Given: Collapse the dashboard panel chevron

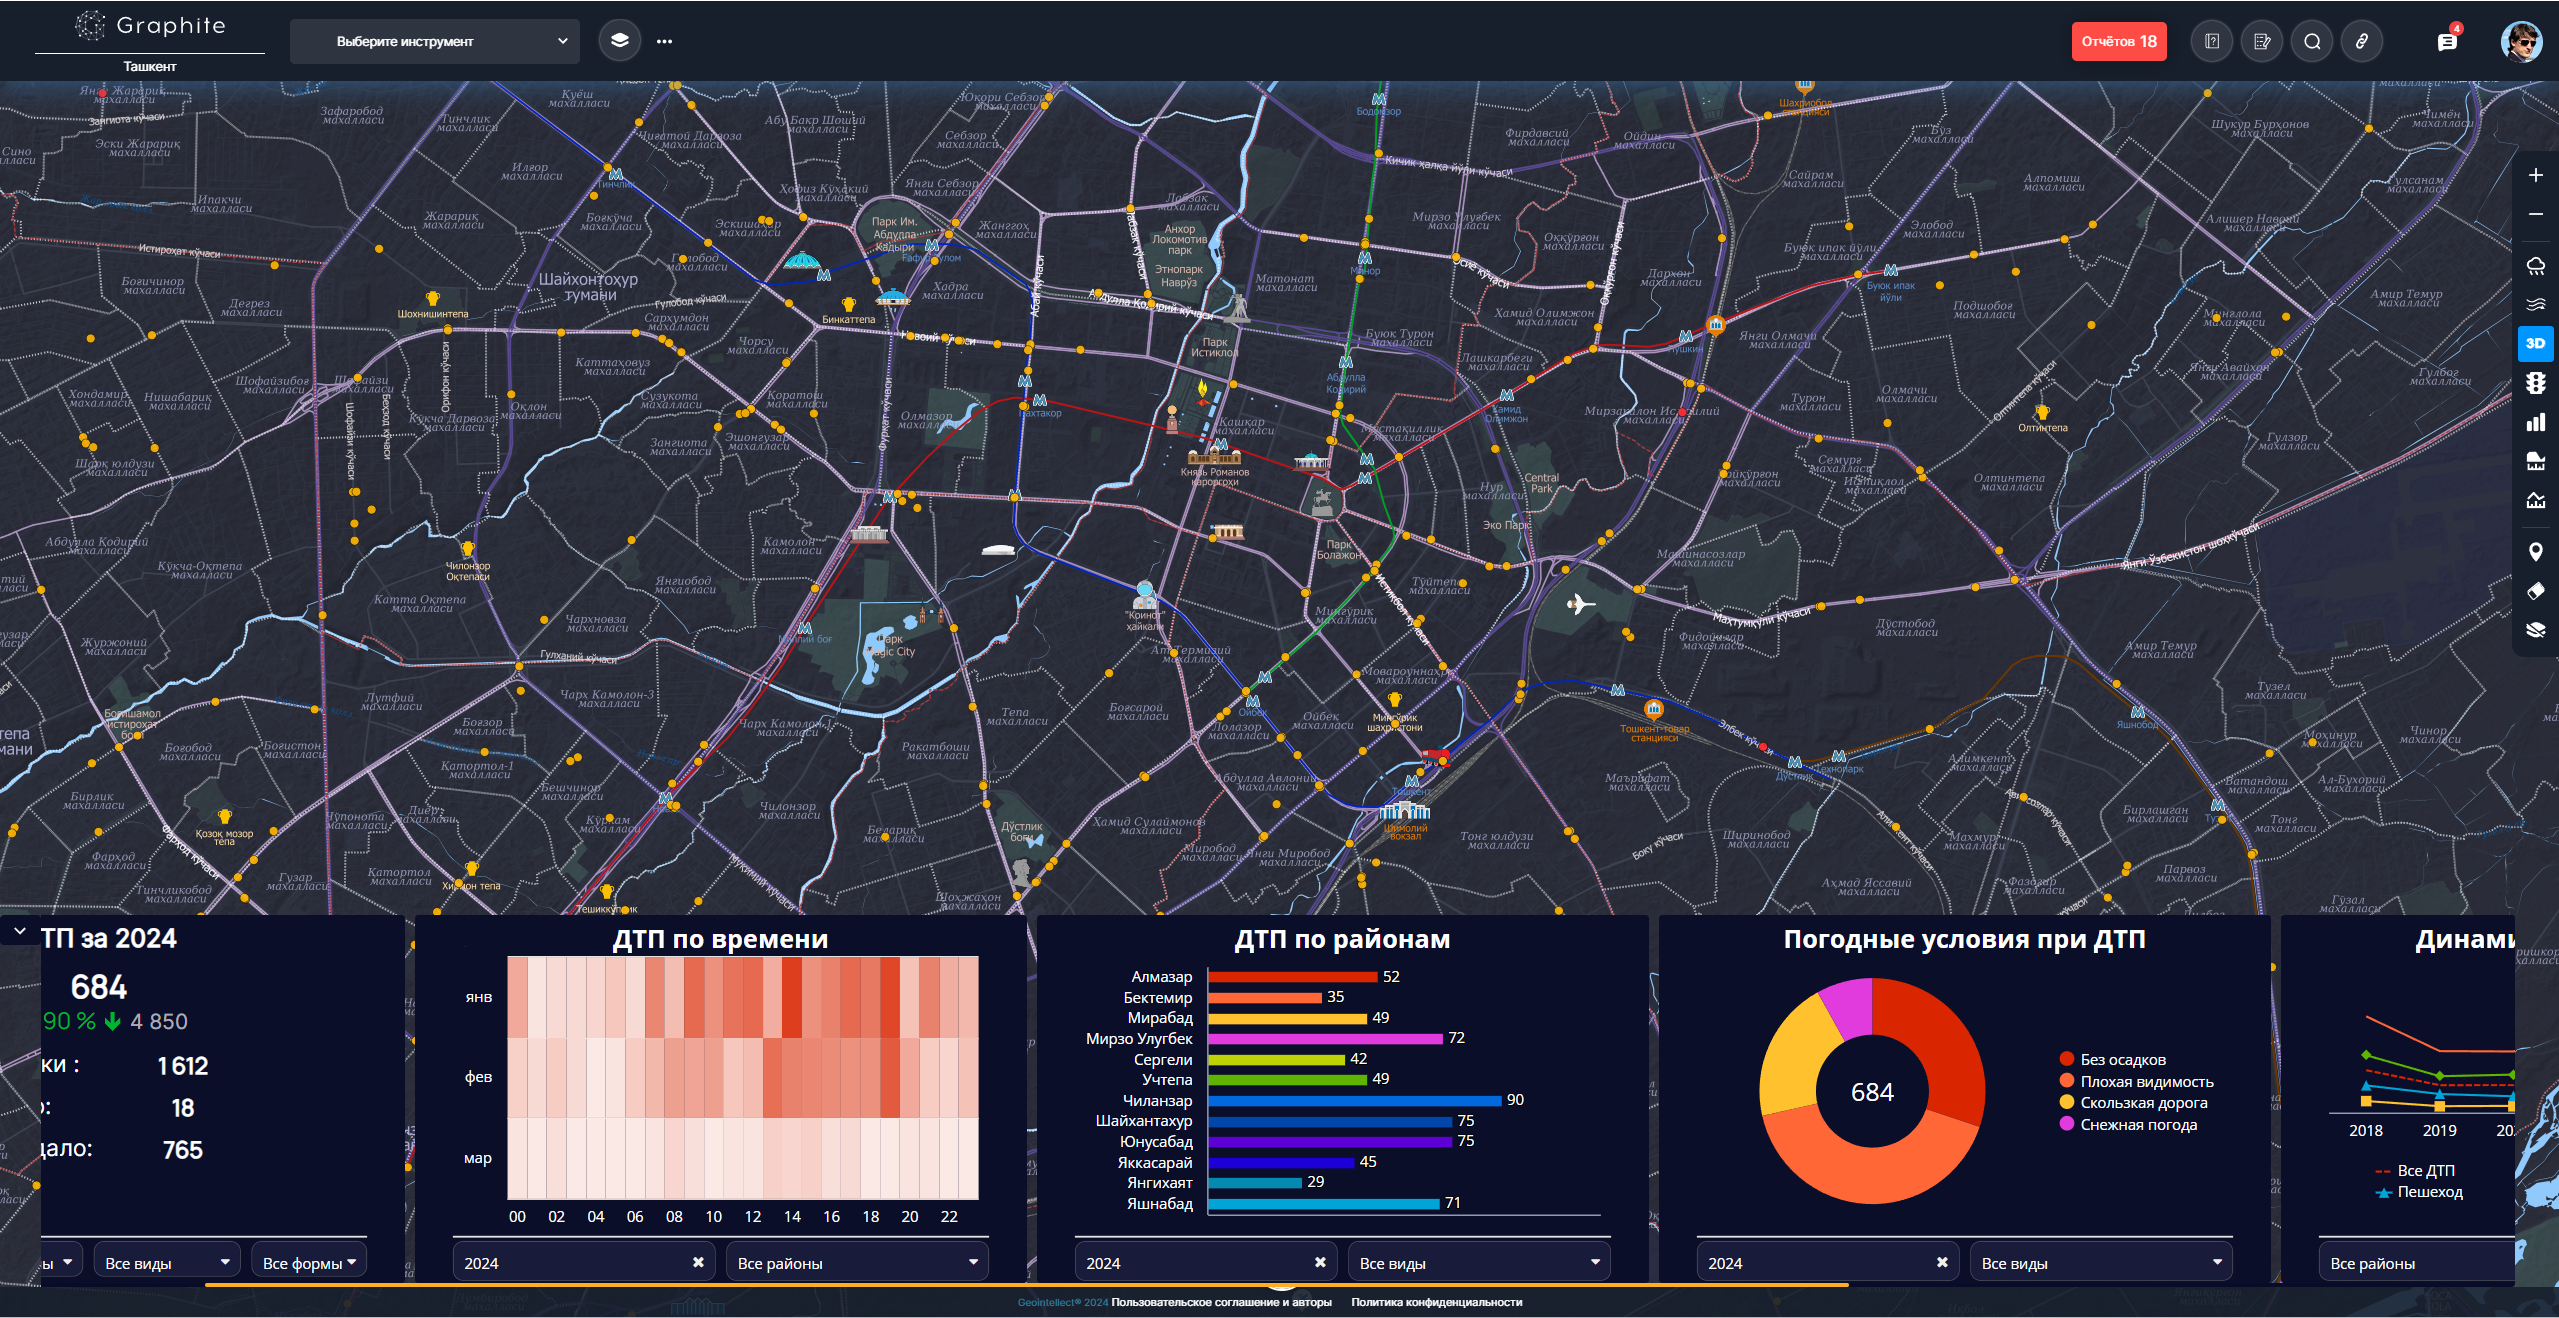Looking at the screenshot, I should [20, 930].
